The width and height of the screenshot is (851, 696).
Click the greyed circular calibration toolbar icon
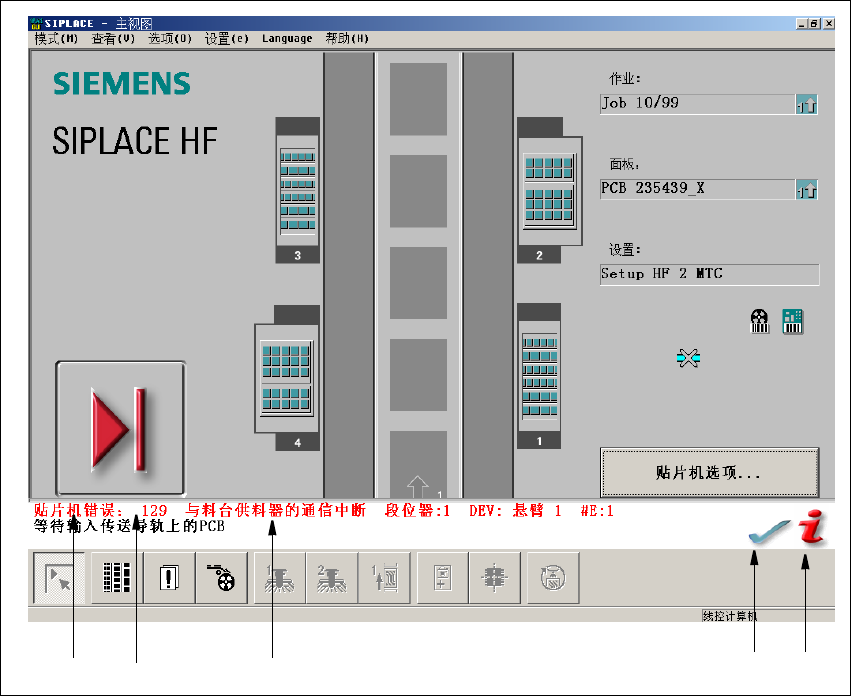click(553, 578)
